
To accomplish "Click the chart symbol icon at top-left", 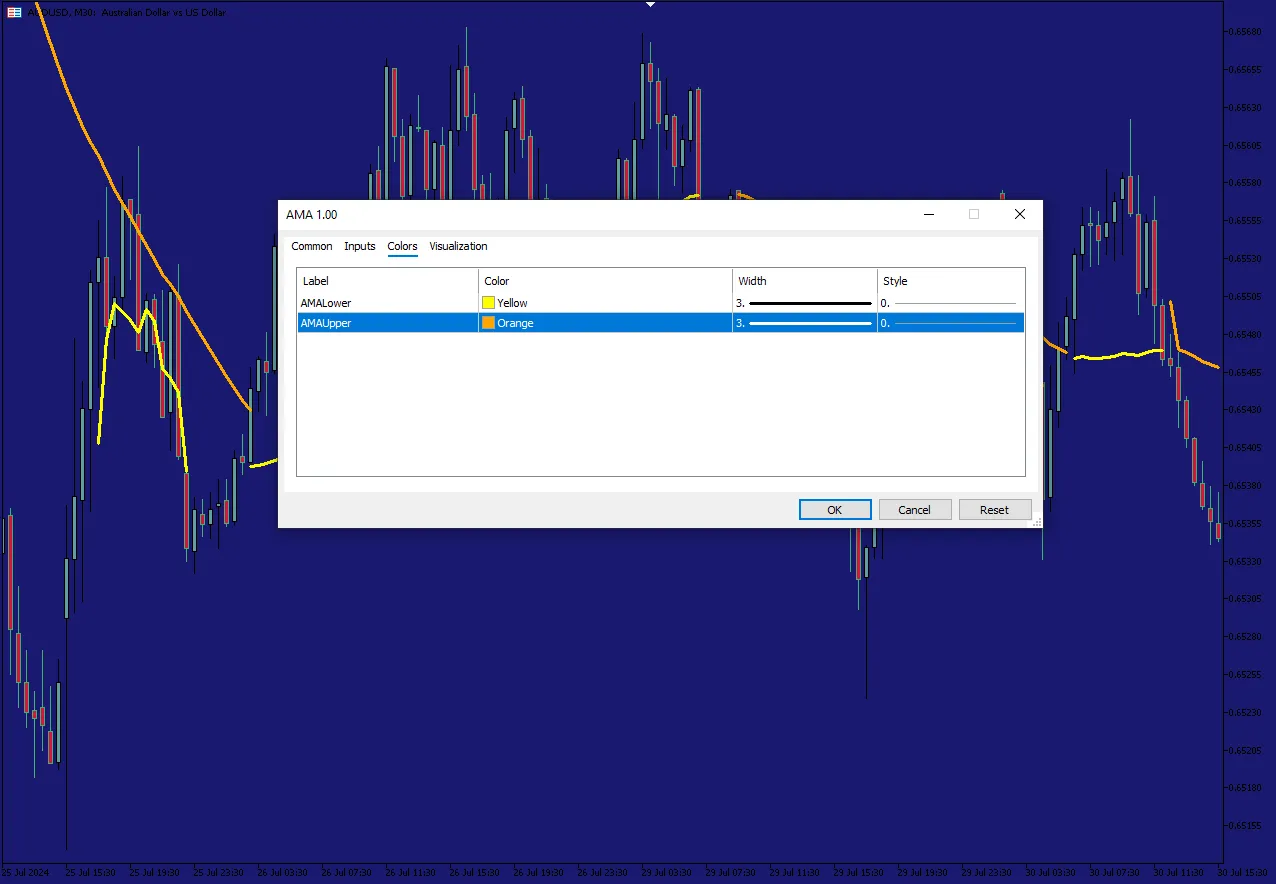I will (14, 12).
